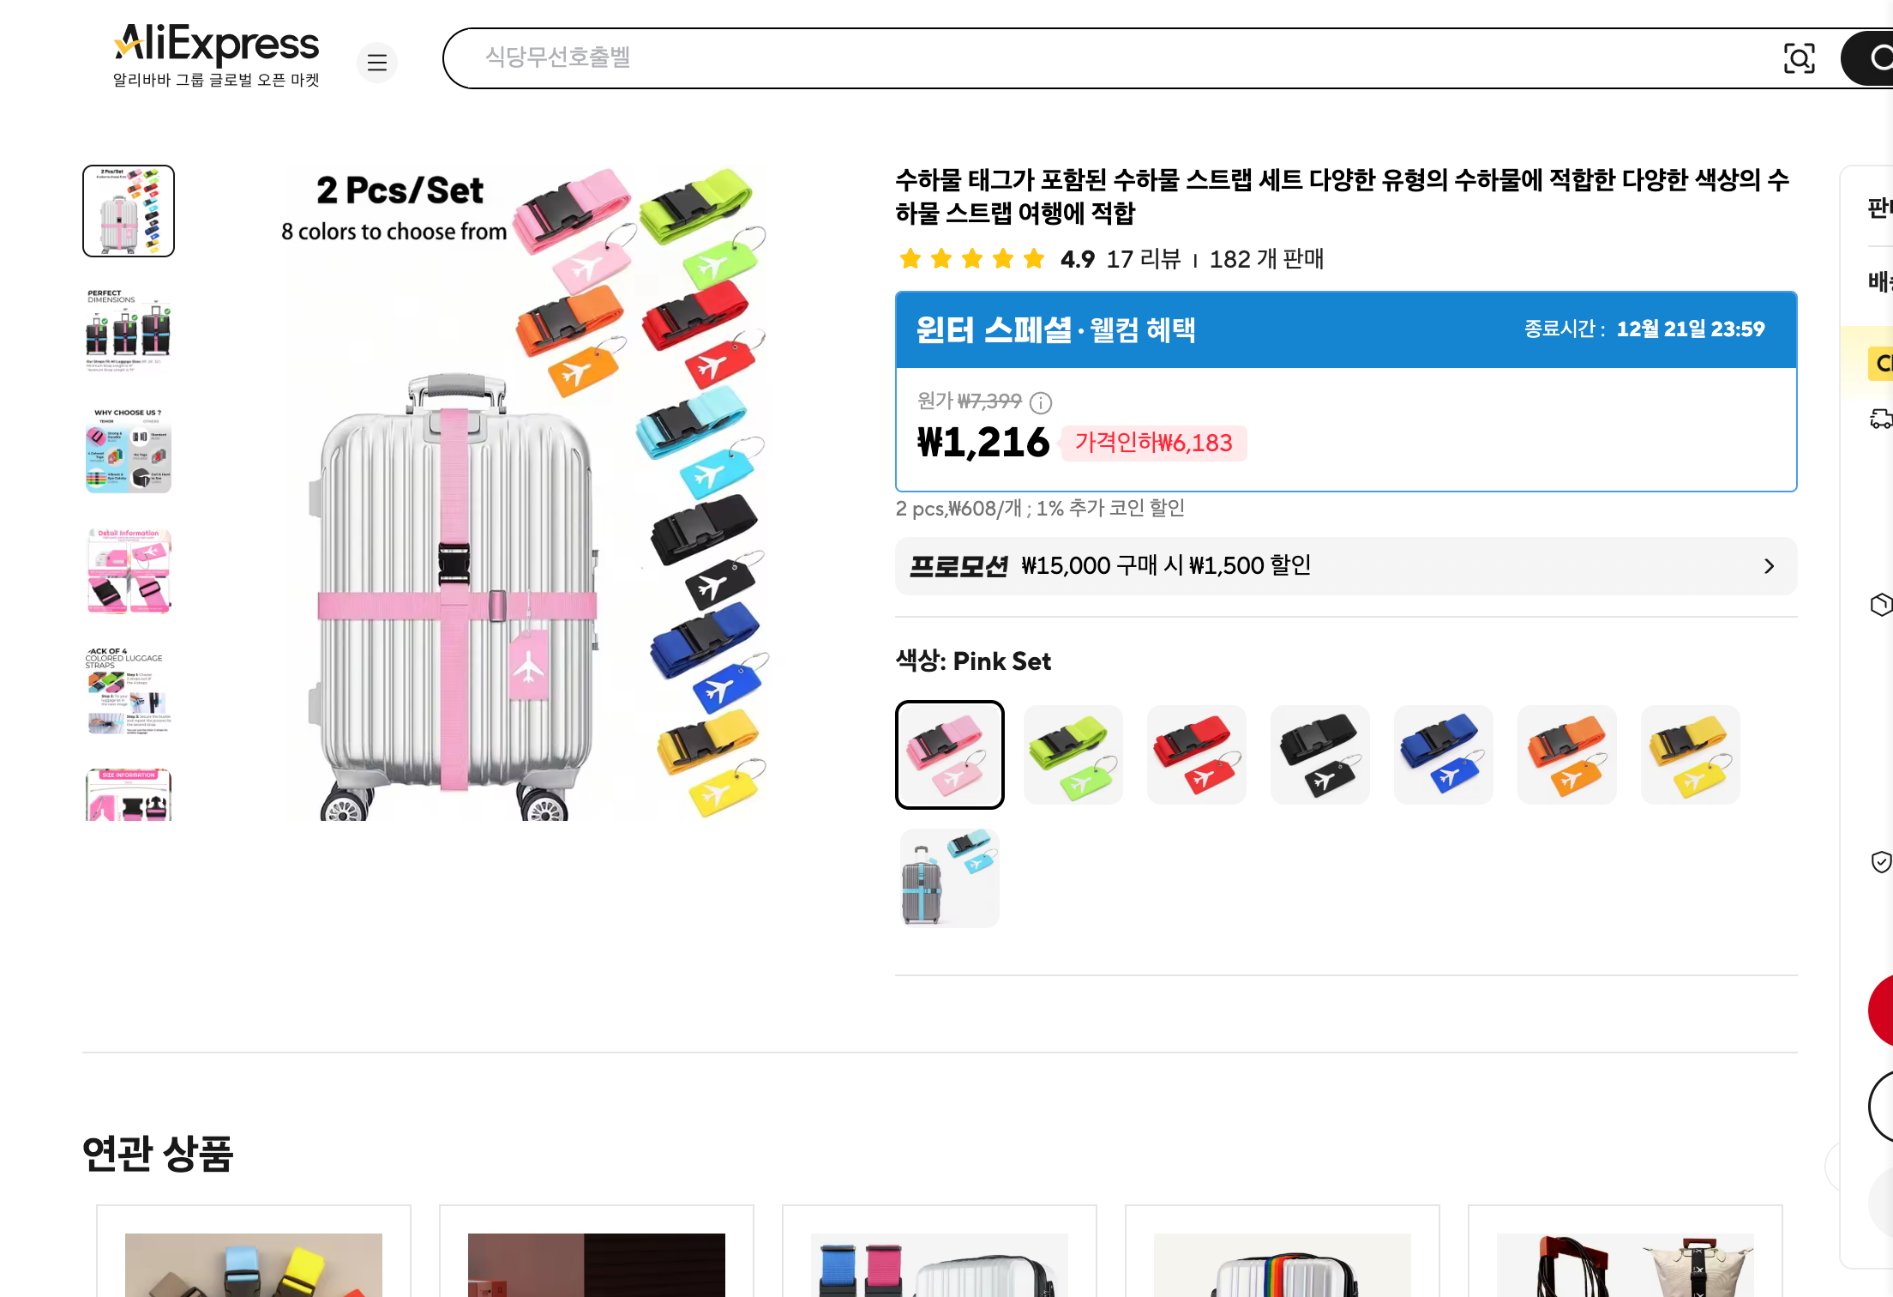Image resolution: width=1893 pixels, height=1297 pixels.
Task: Open image search via the camera icon
Action: 1800,58
